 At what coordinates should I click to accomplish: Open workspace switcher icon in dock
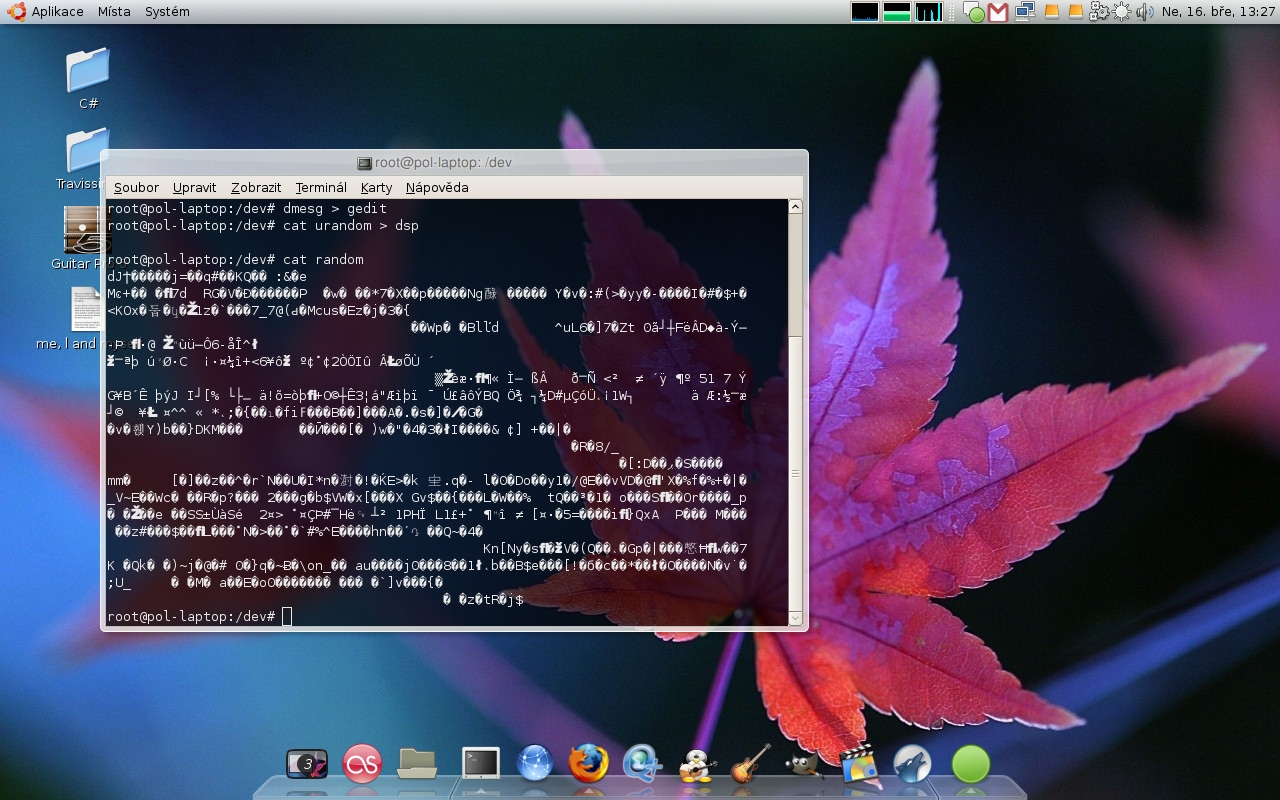(x=307, y=765)
